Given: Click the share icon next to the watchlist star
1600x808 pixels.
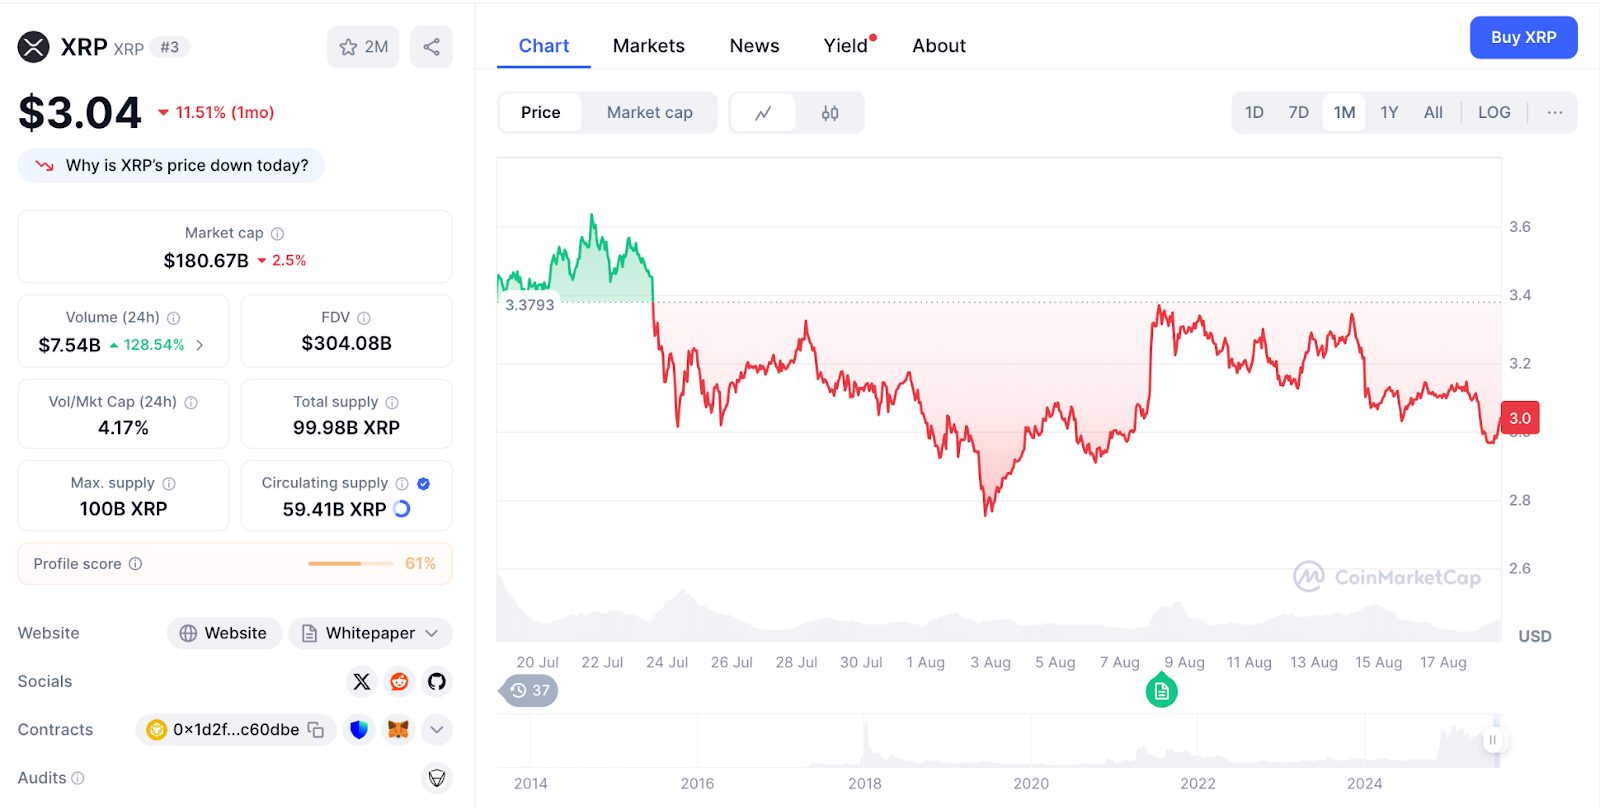Looking at the screenshot, I should 431,47.
